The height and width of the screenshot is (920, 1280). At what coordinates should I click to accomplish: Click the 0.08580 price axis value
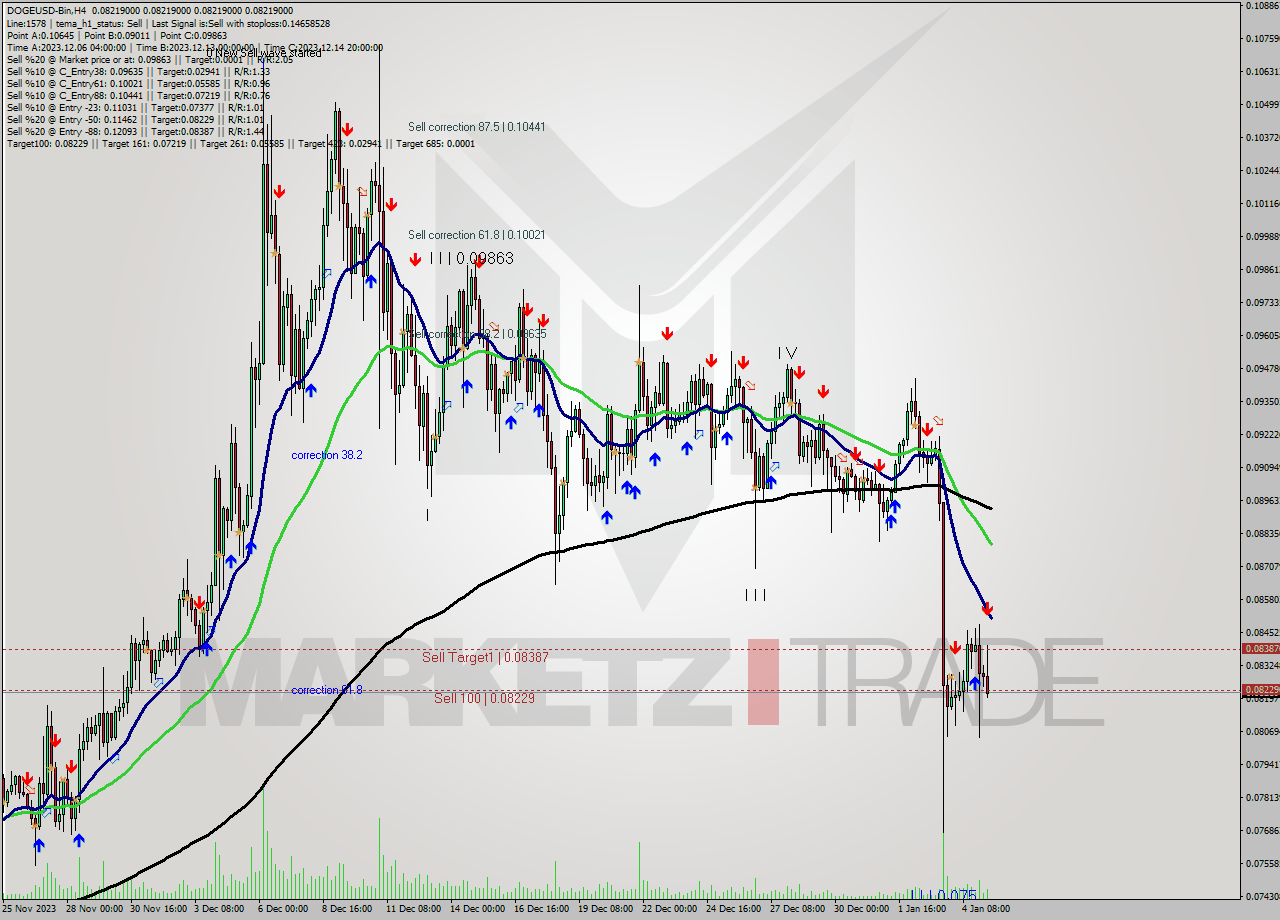coord(1262,599)
